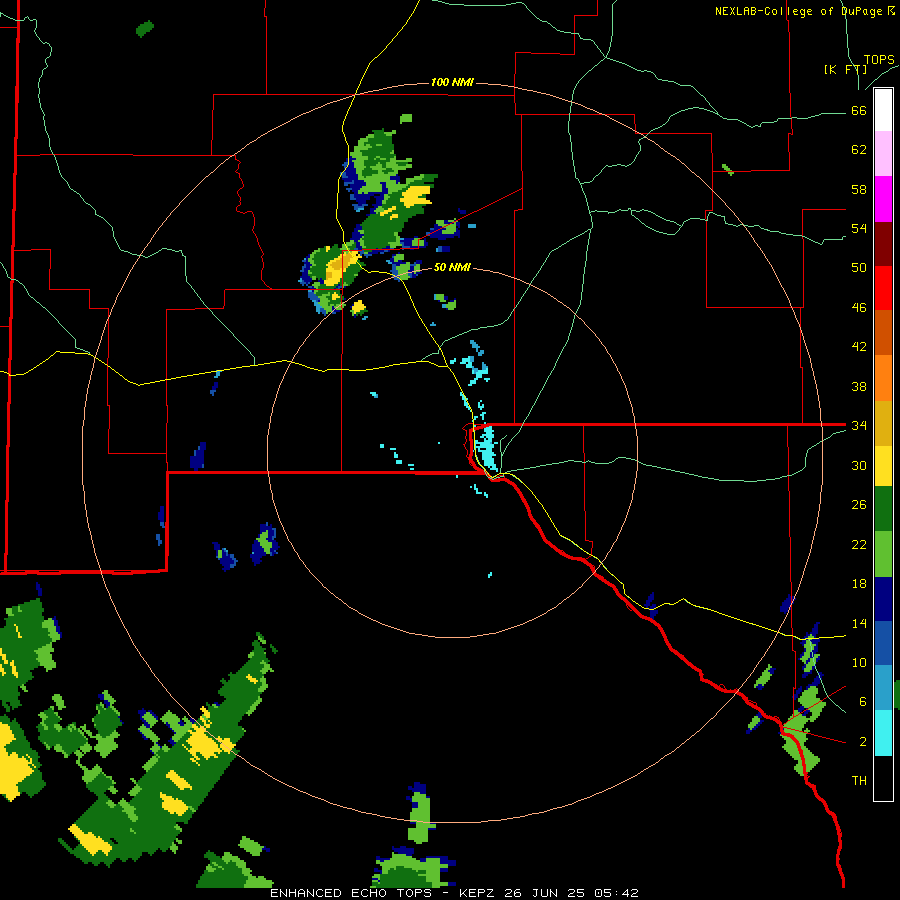
Task: Click the 100 NMI range ring label
Action: 452,82
